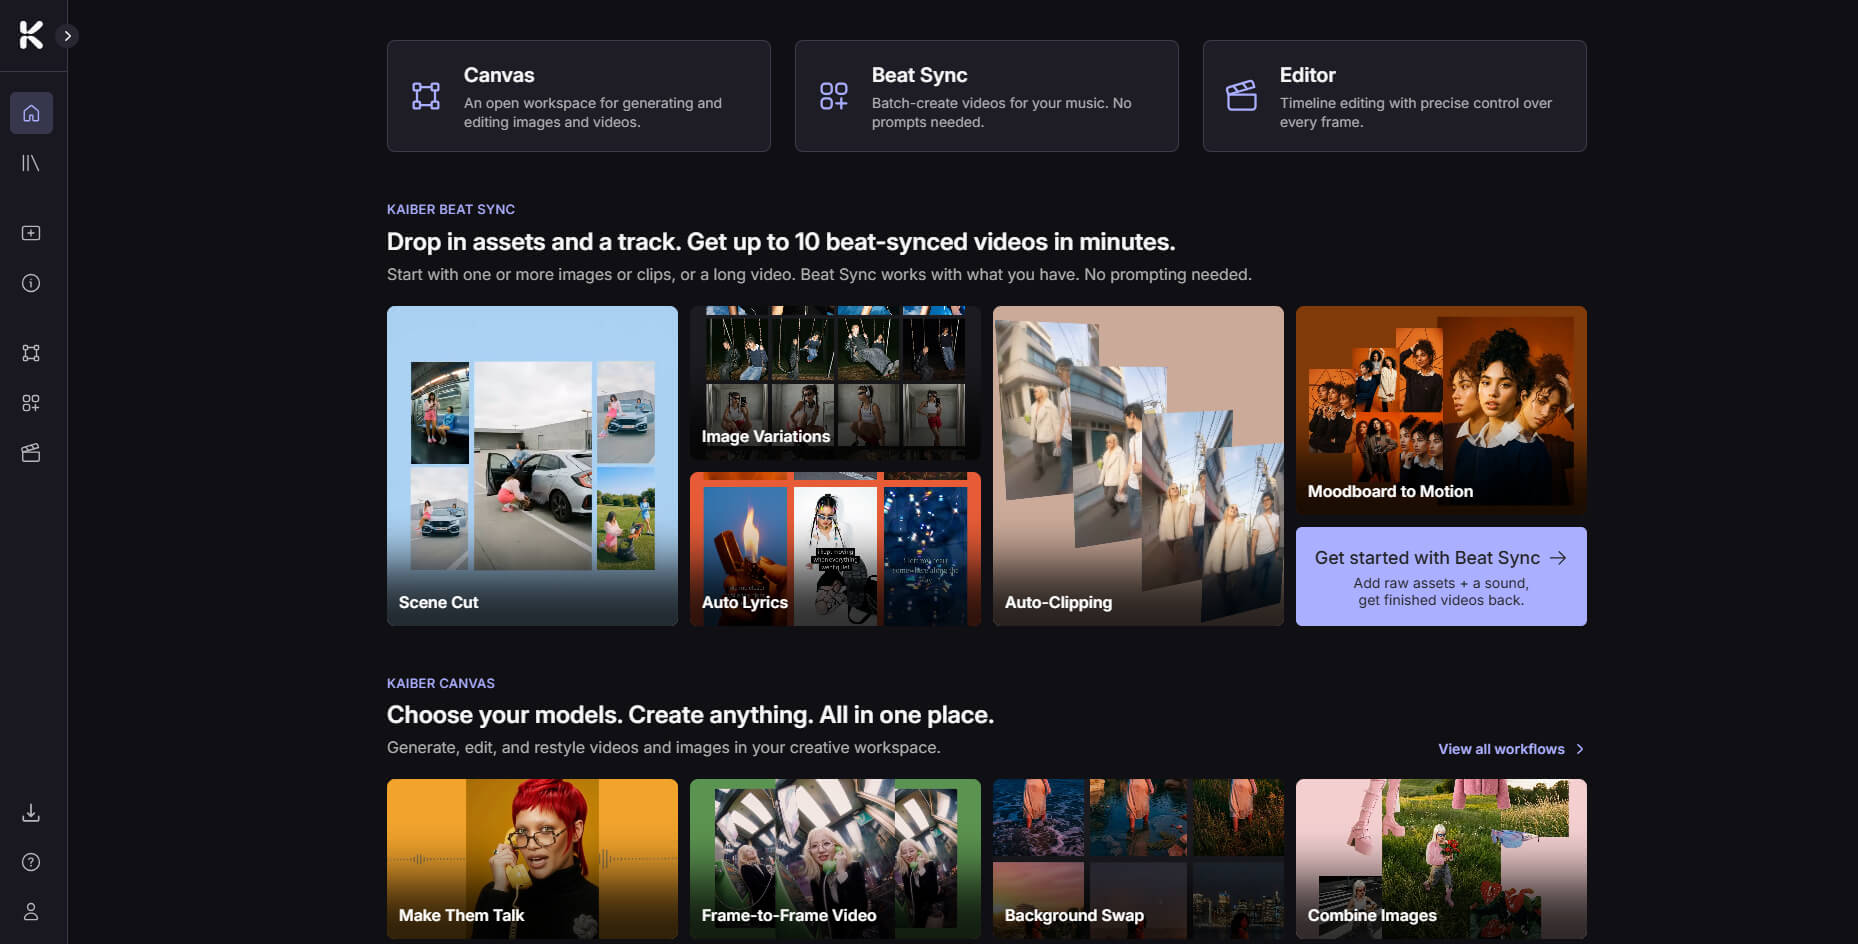The width and height of the screenshot is (1858, 944).
Task: Select the Scene Cut thumbnail
Action: 532,466
